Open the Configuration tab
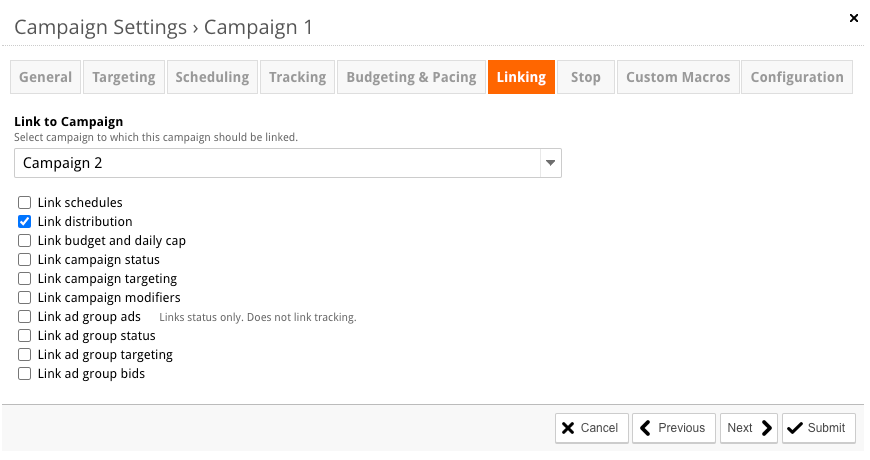 pos(797,77)
